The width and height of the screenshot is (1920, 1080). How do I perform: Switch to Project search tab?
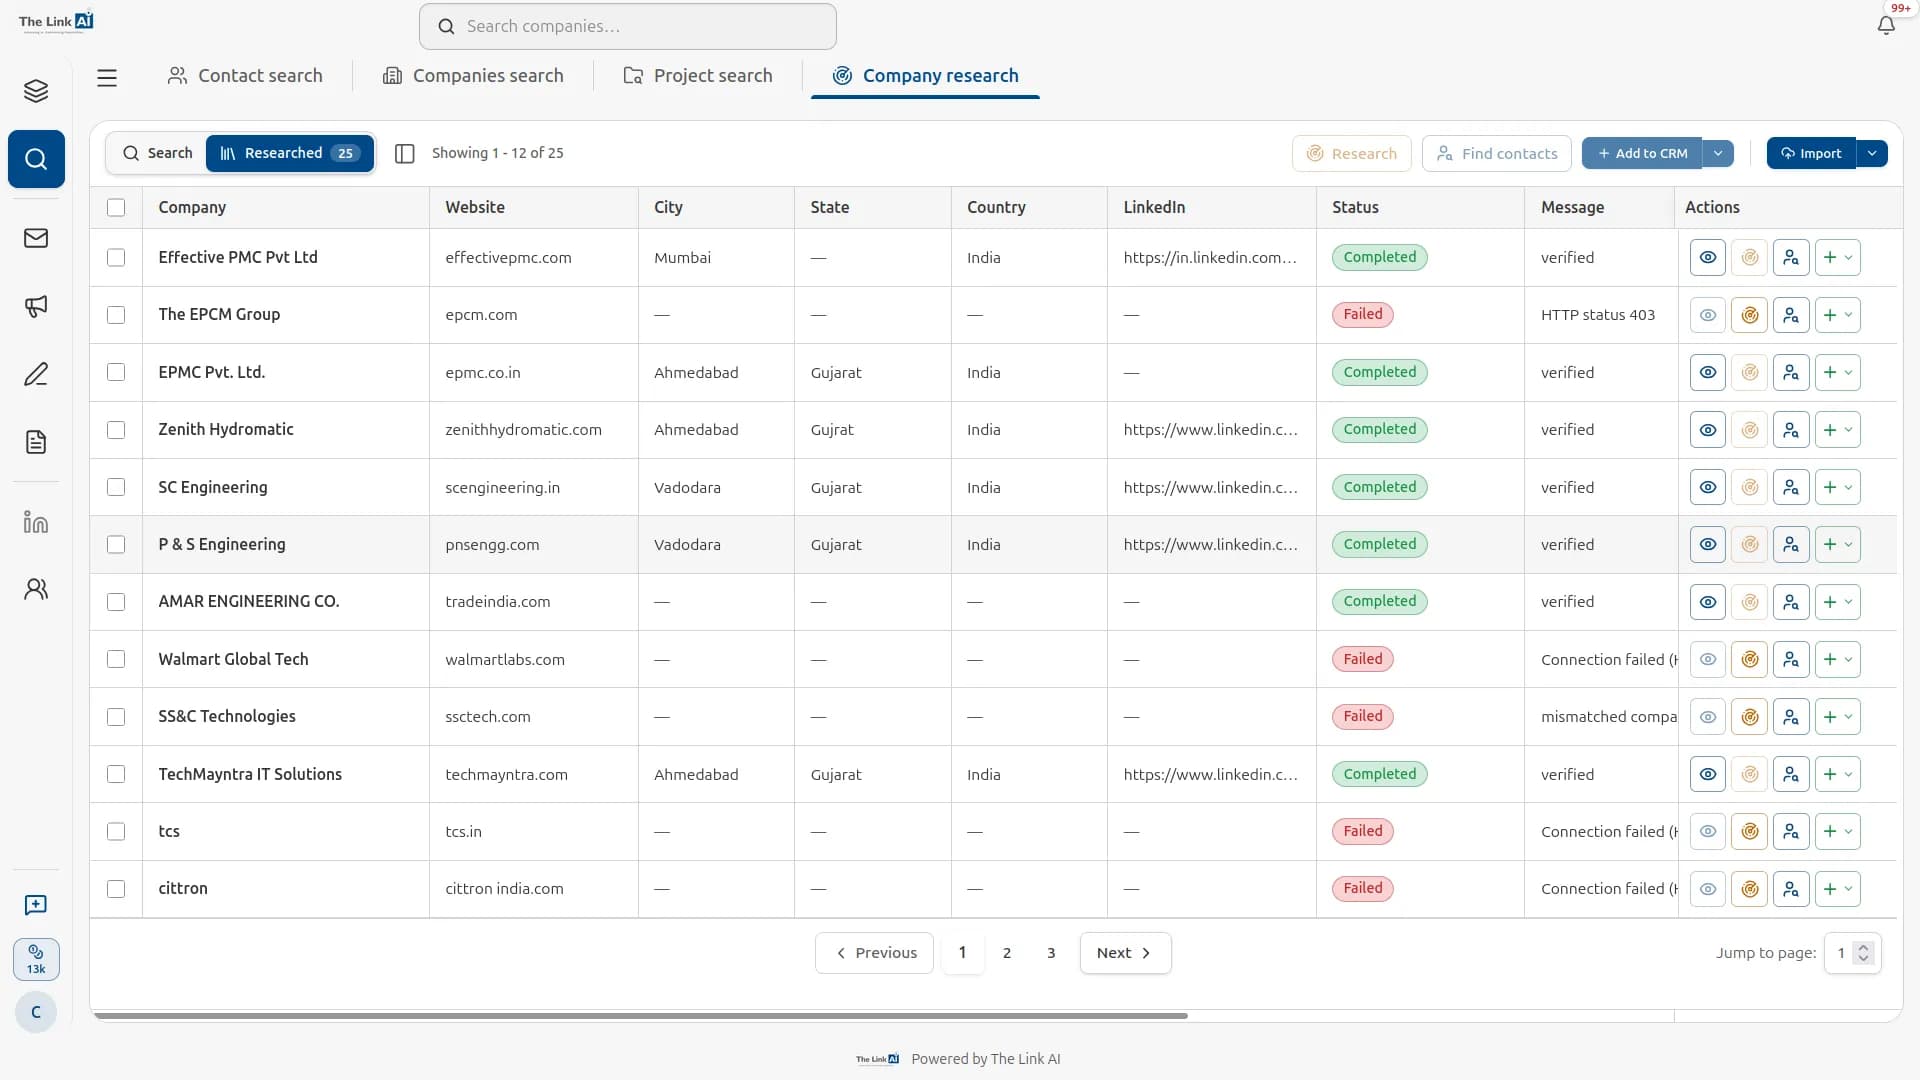tap(698, 76)
